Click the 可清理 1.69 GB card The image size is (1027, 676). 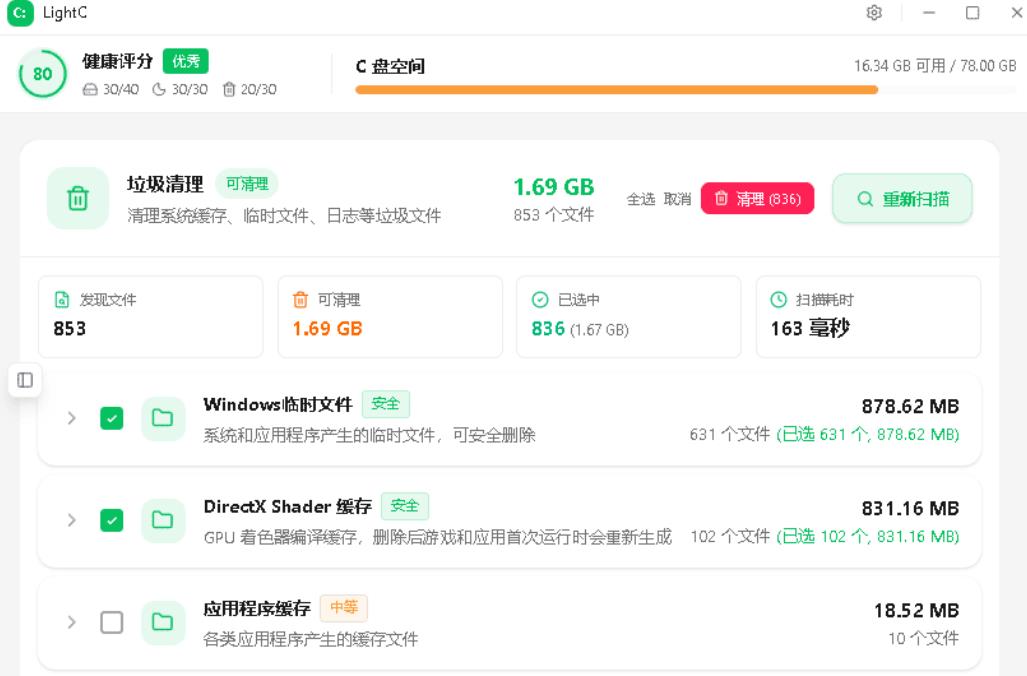[390, 317]
